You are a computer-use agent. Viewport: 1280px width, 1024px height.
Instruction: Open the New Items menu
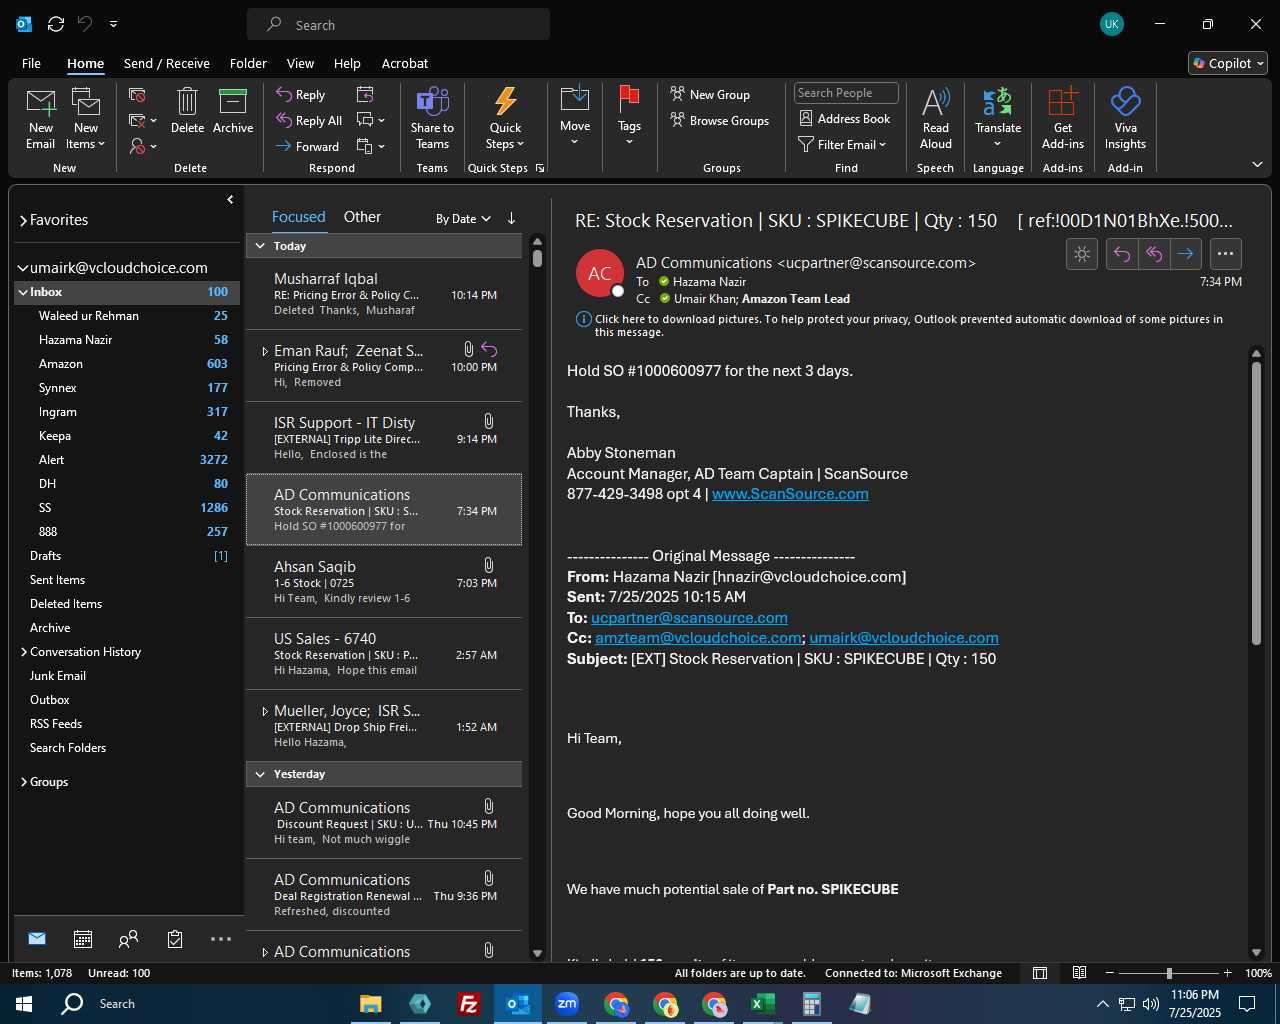coord(86,118)
